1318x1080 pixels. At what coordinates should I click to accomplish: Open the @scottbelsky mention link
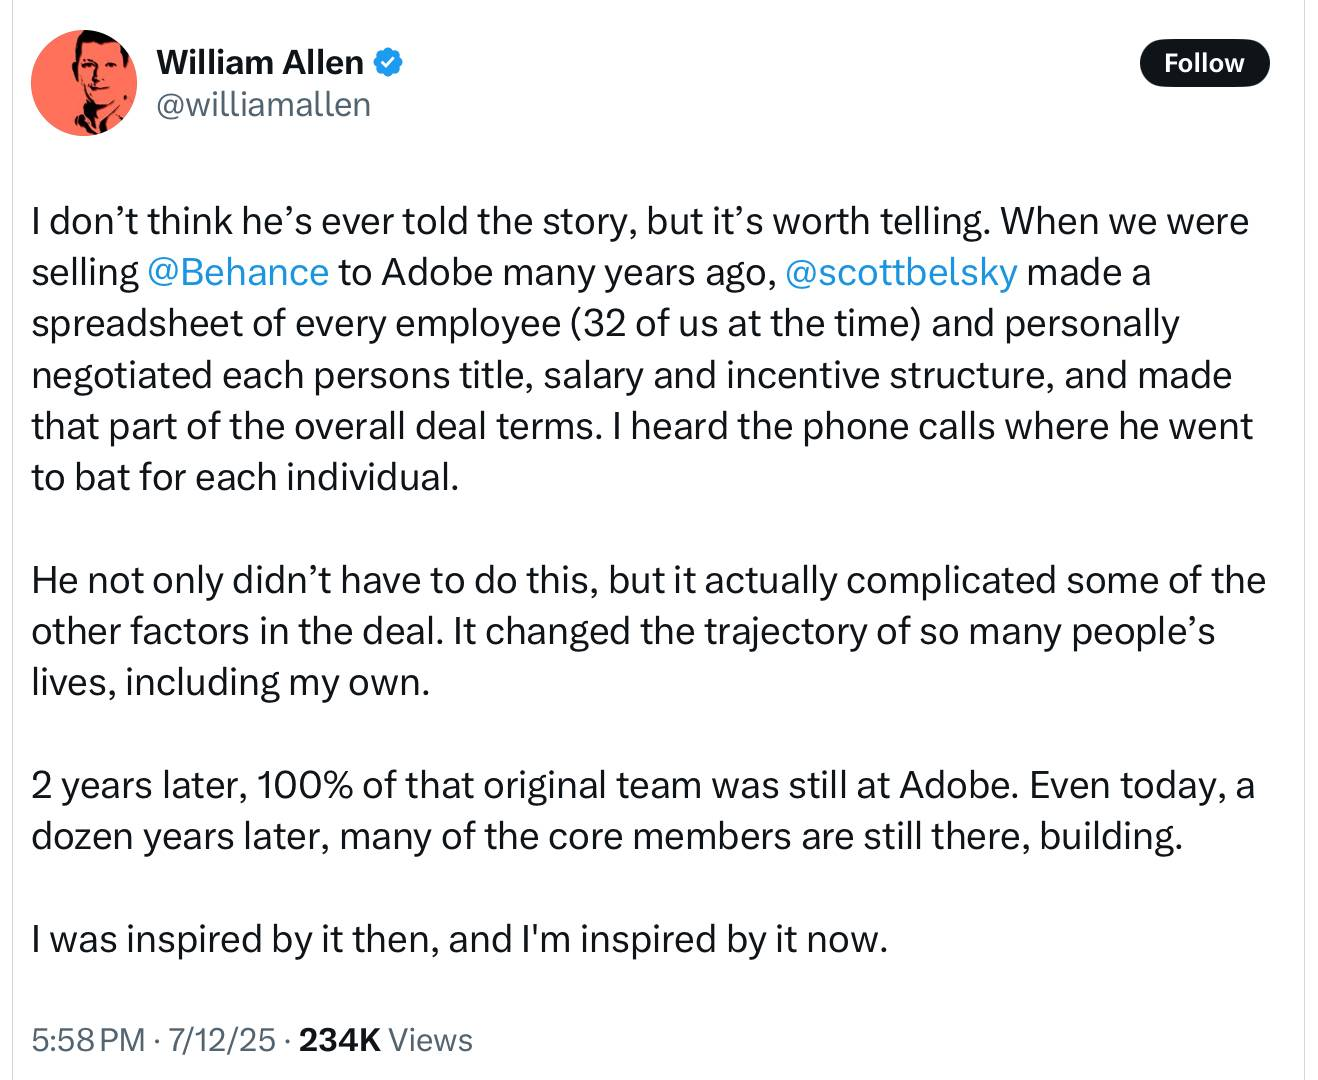[x=901, y=272]
